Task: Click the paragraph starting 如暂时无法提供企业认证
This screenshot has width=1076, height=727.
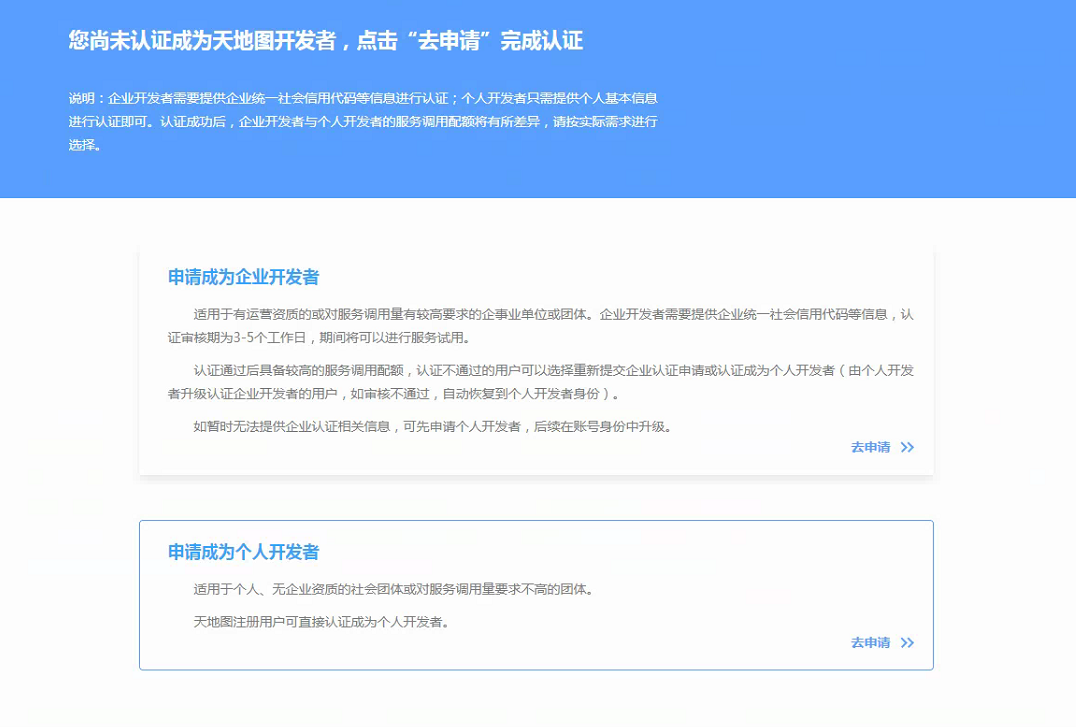Action: (432, 427)
